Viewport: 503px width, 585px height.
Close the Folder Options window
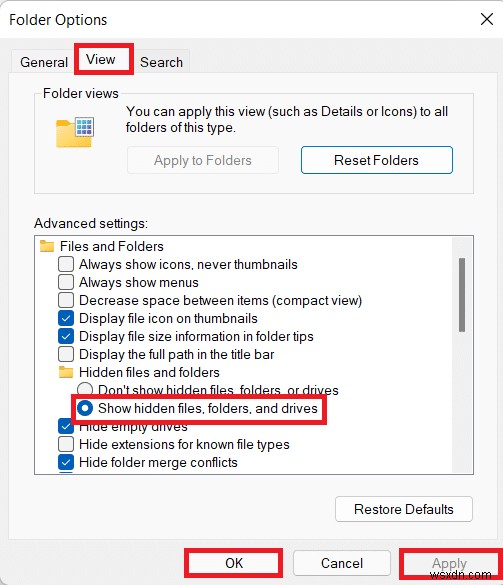click(487, 19)
